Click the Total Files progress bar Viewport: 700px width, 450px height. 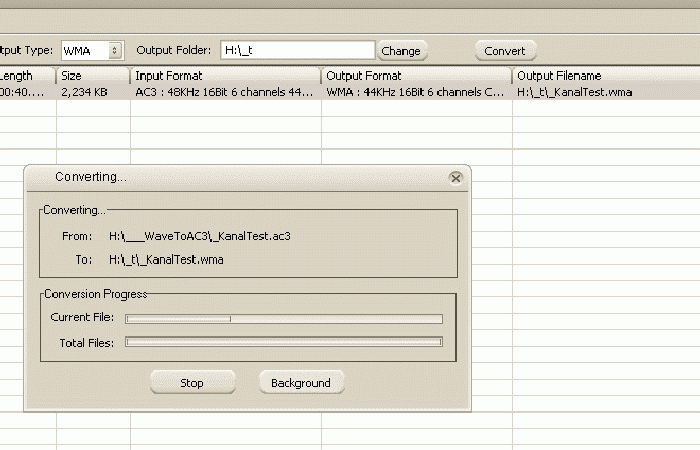(x=283, y=342)
